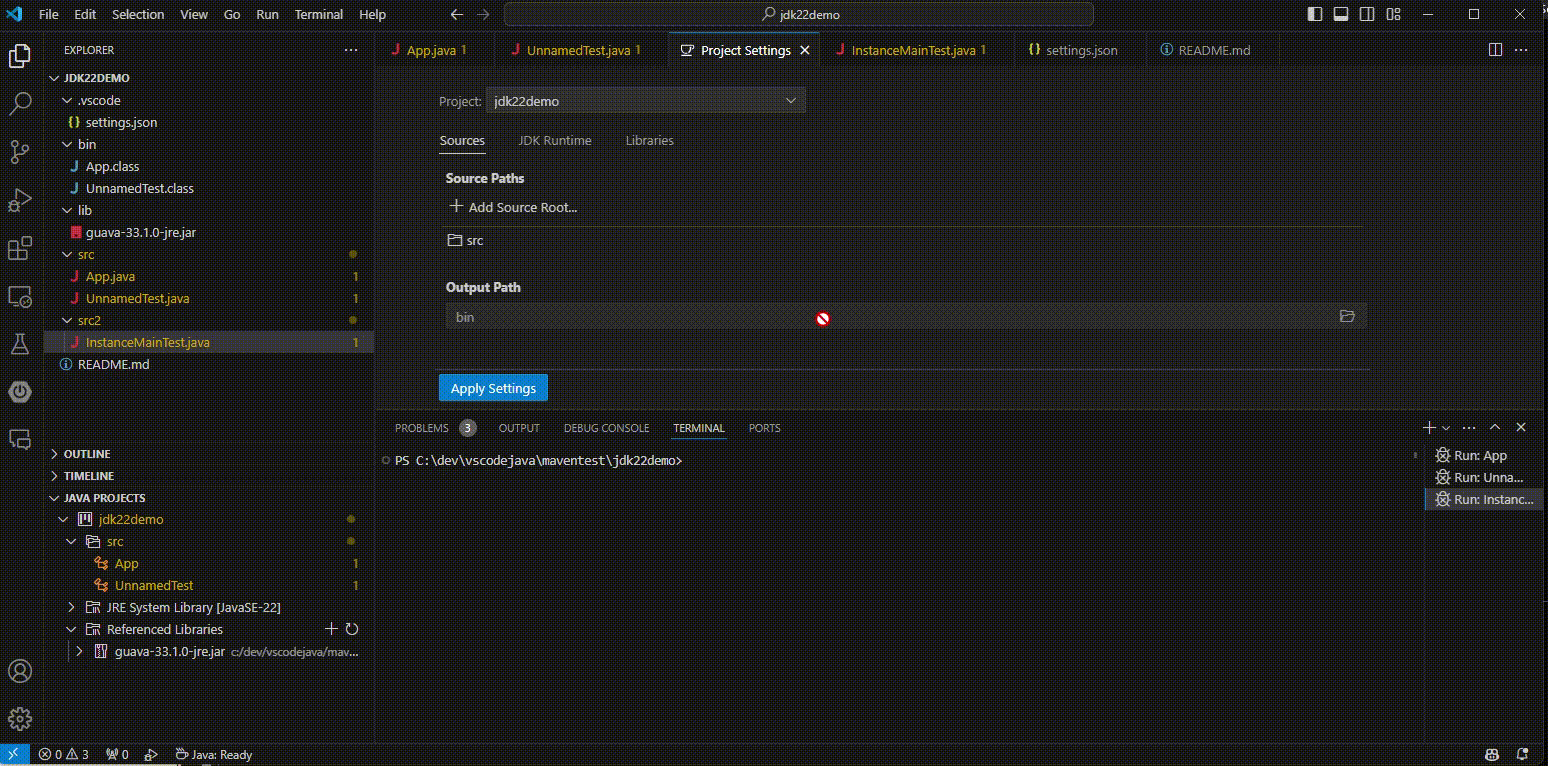Viewport: 1548px width, 766px height.
Task: Add a jar to Referenced Libraries
Action: (331, 629)
